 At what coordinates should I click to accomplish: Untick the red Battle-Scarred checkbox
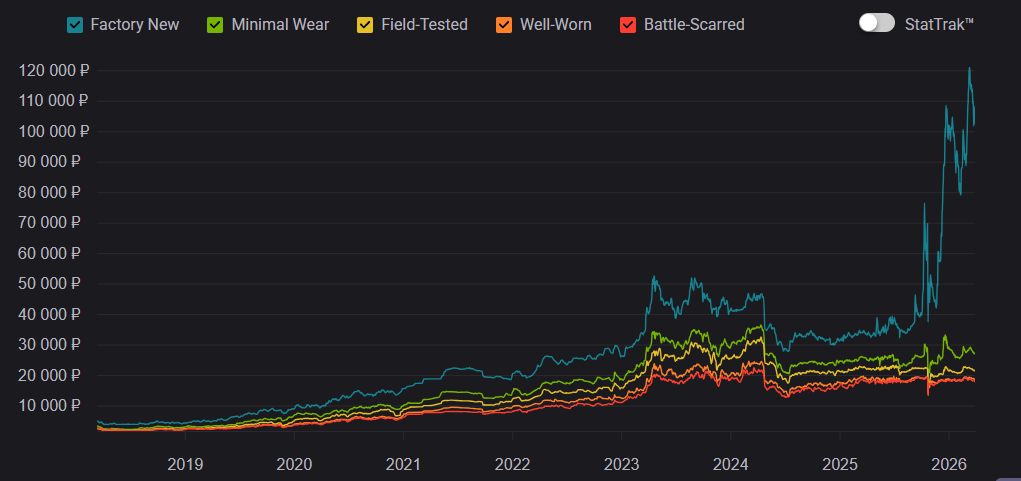click(x=628, y=24)
